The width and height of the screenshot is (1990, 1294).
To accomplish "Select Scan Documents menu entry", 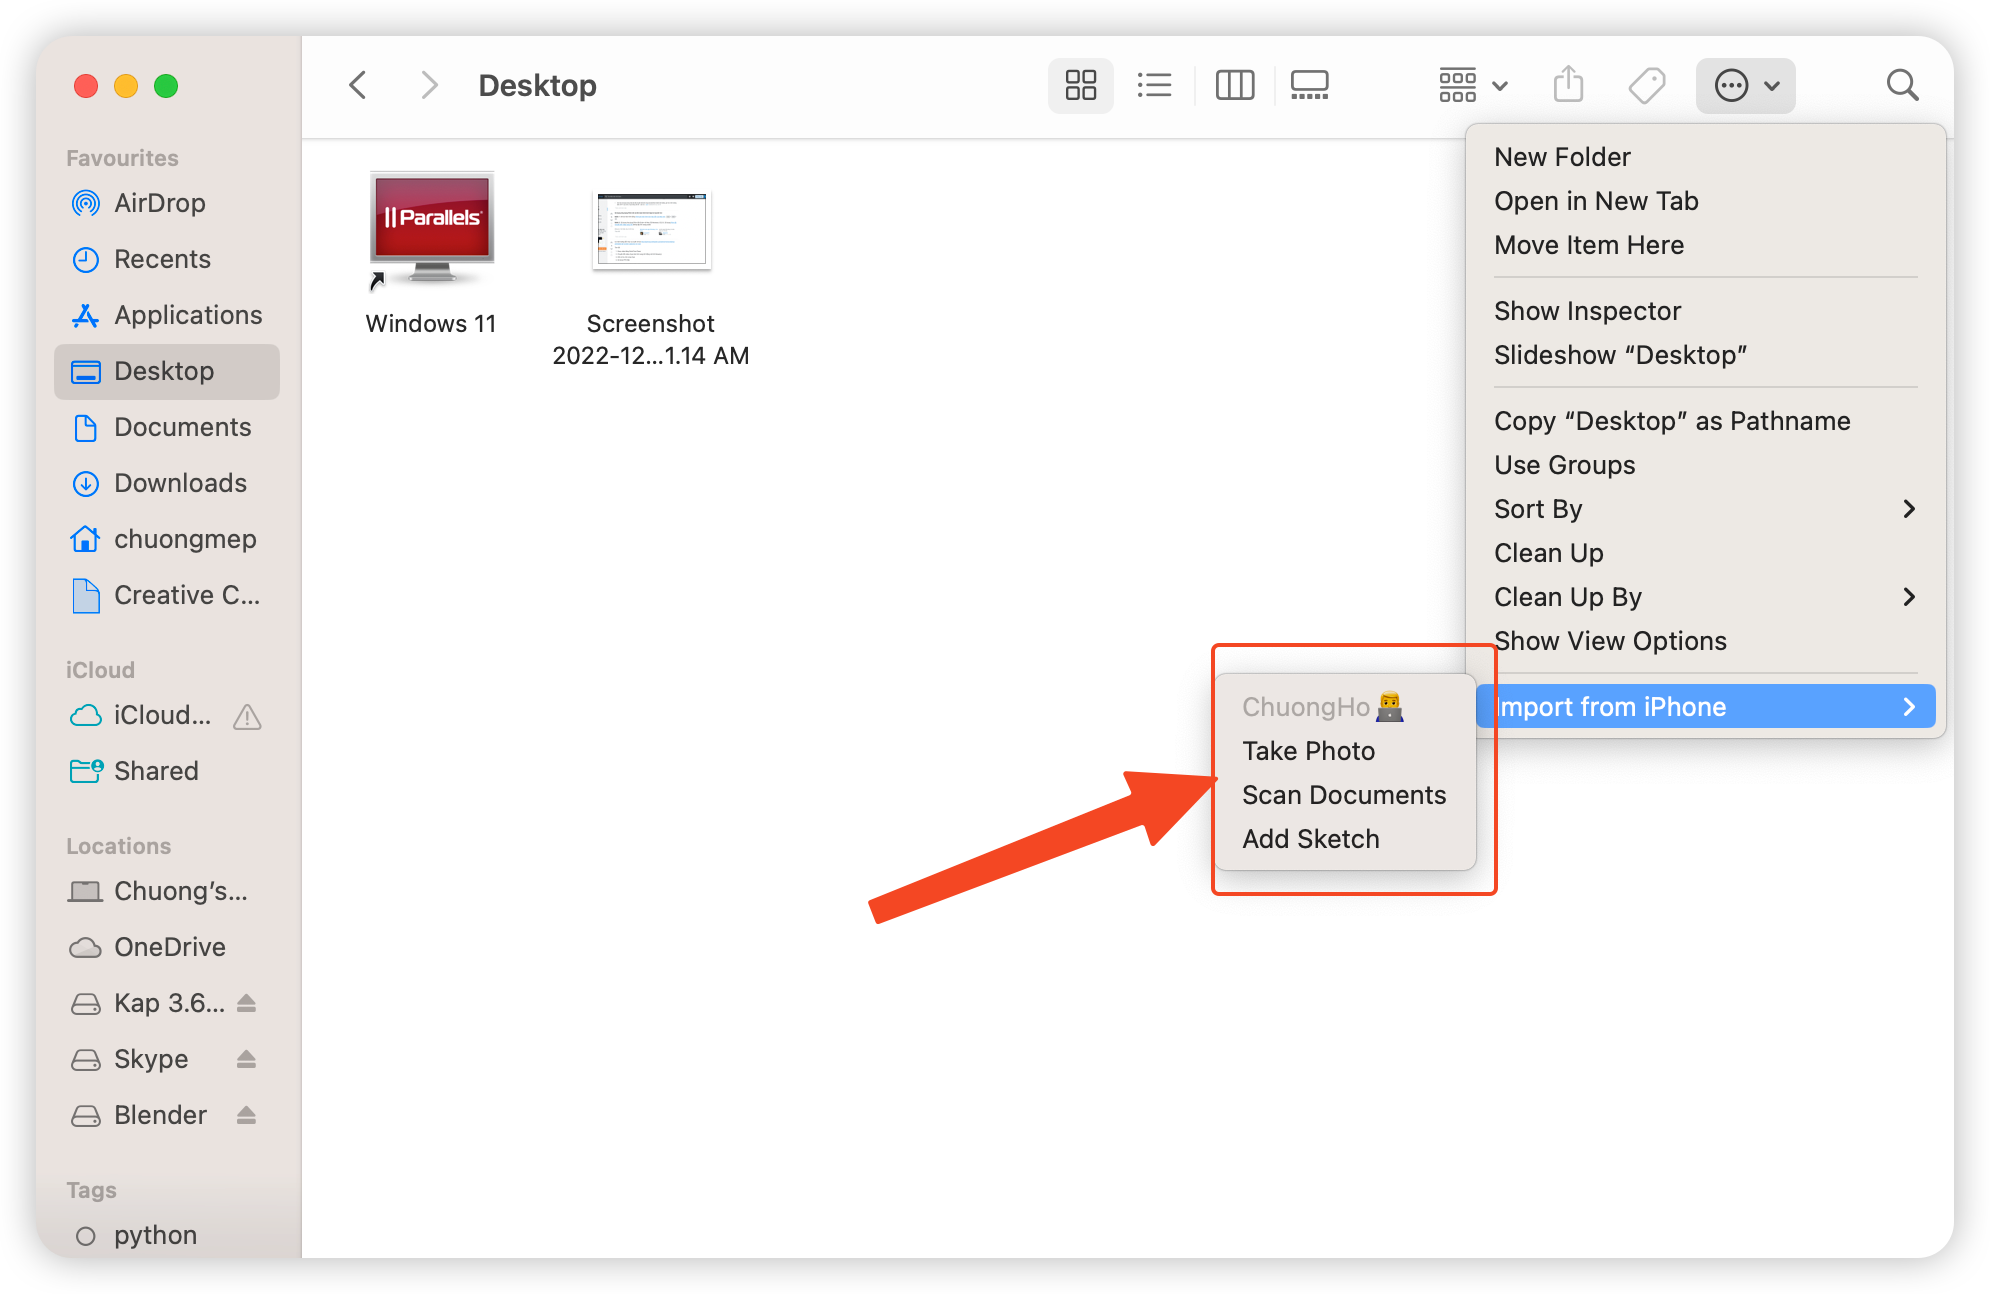I will pyautogui.click(x=1343, y=795).
